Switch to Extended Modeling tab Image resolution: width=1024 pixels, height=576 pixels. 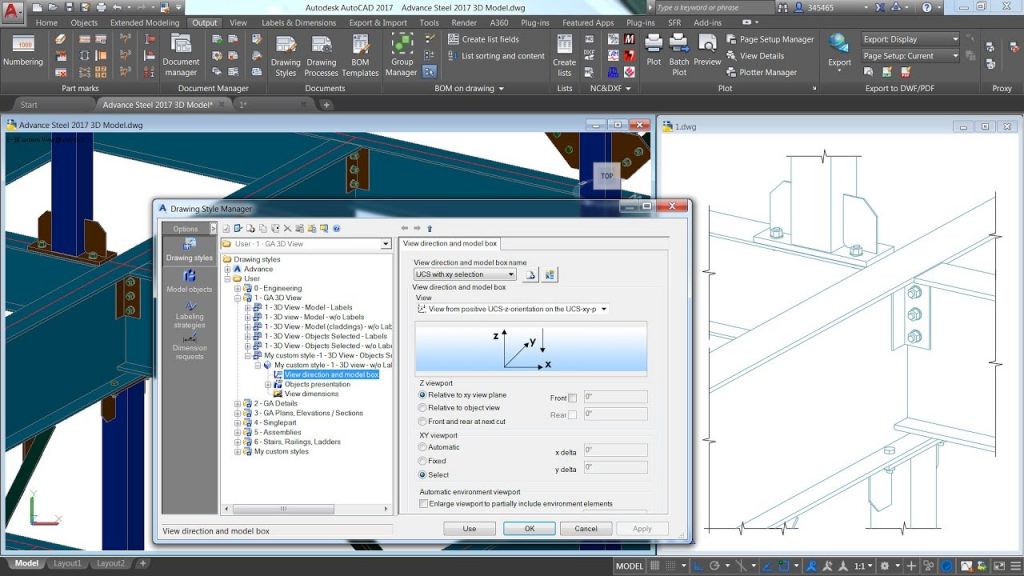pyautogui.click(x=144, y=22)
